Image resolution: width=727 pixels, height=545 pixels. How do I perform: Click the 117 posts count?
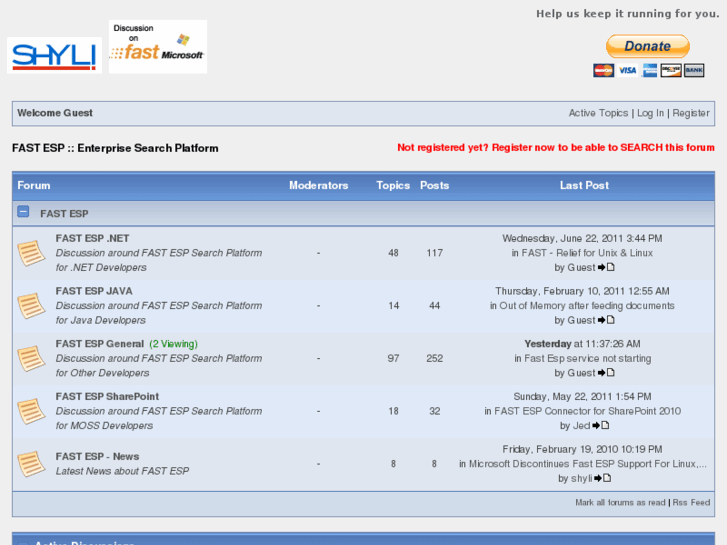coord(434,253)
